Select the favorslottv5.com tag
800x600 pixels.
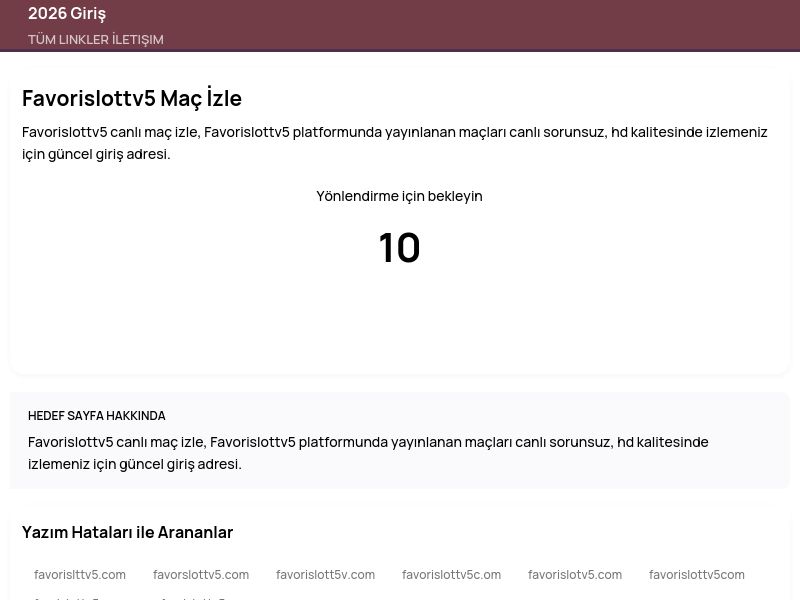(201, 574)
